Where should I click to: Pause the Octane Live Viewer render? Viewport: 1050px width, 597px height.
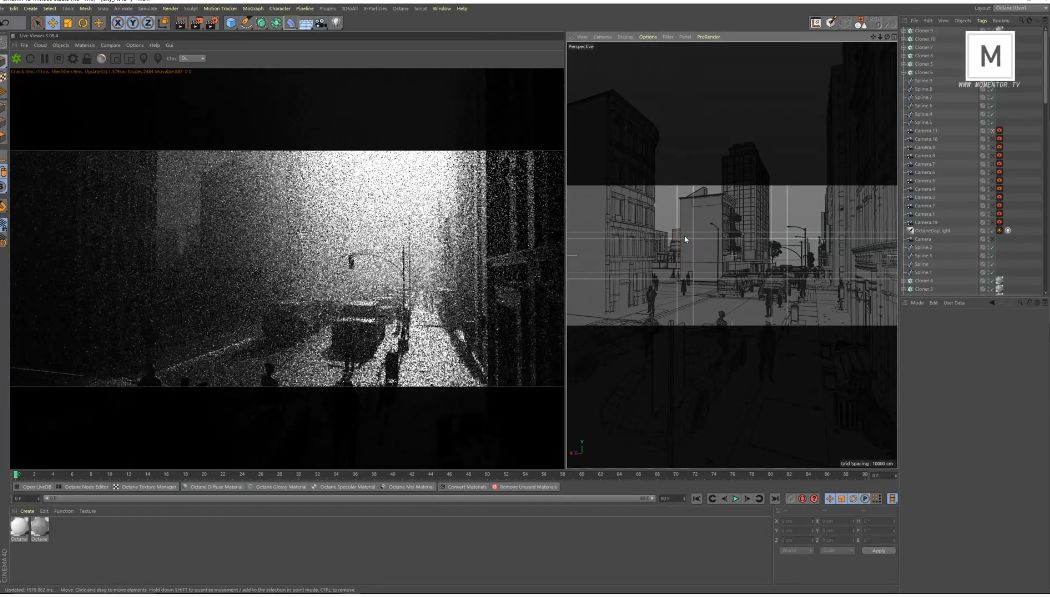(x=44, y=59)
